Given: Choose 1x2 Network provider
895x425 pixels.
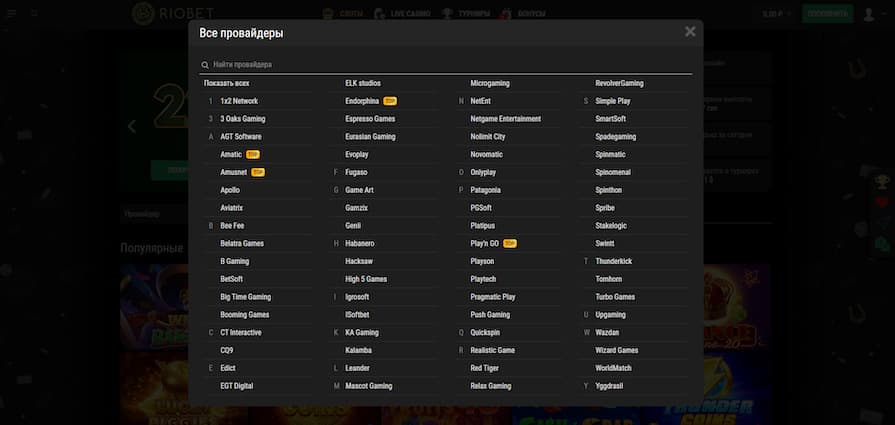Looking at the screenshot, I should click(239, 101).
